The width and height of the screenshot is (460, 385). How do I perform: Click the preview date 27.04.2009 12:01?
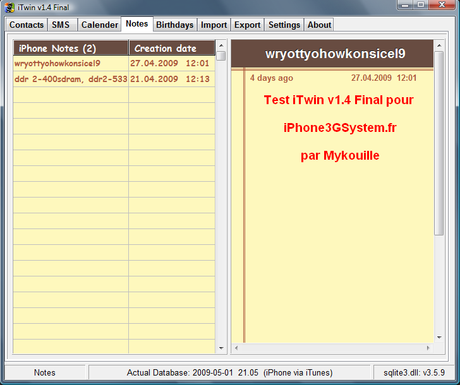point(384,78)
